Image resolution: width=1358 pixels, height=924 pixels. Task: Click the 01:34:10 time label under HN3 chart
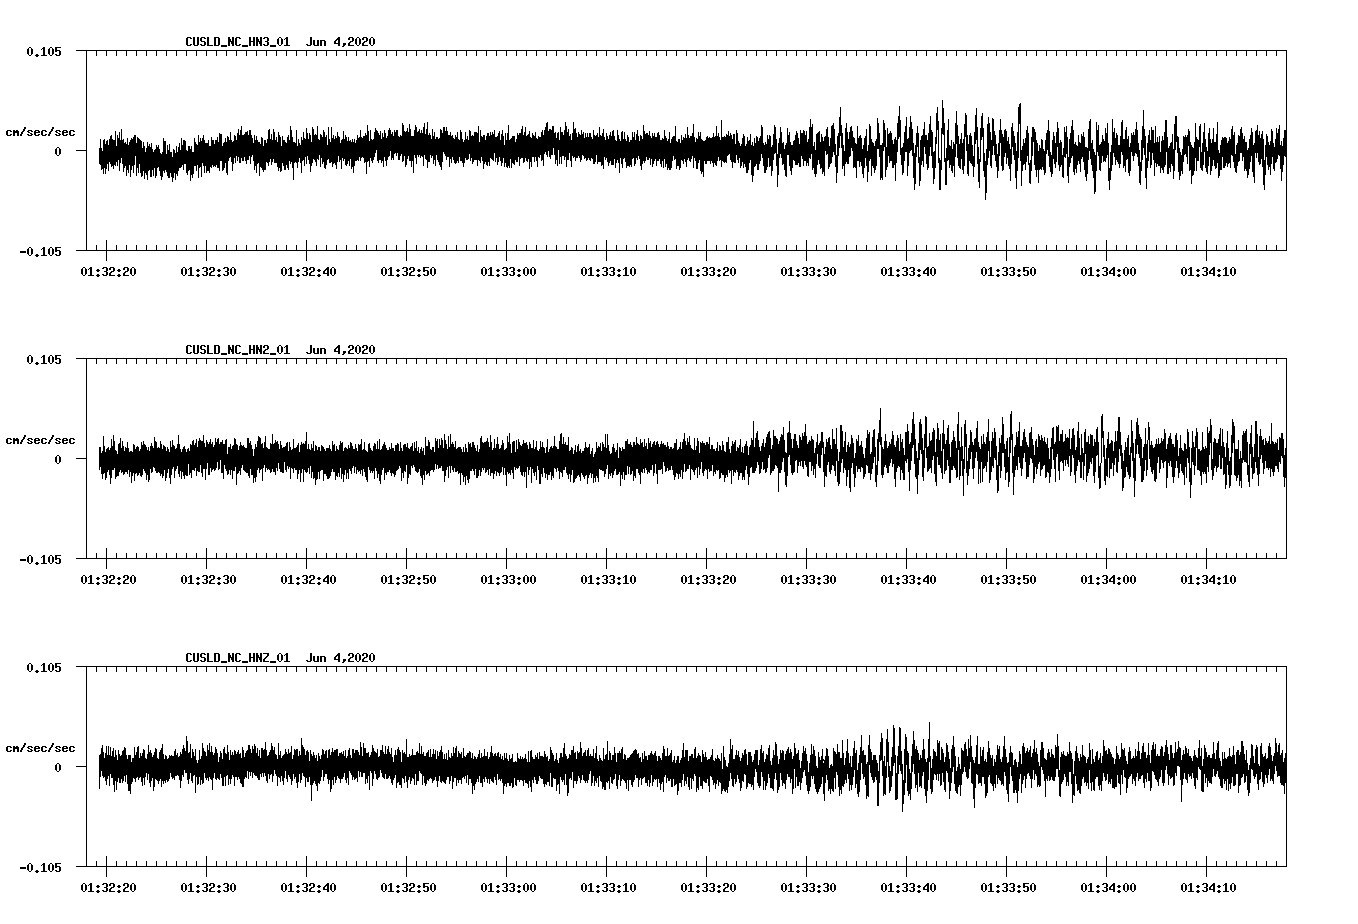click(1208, 271)
